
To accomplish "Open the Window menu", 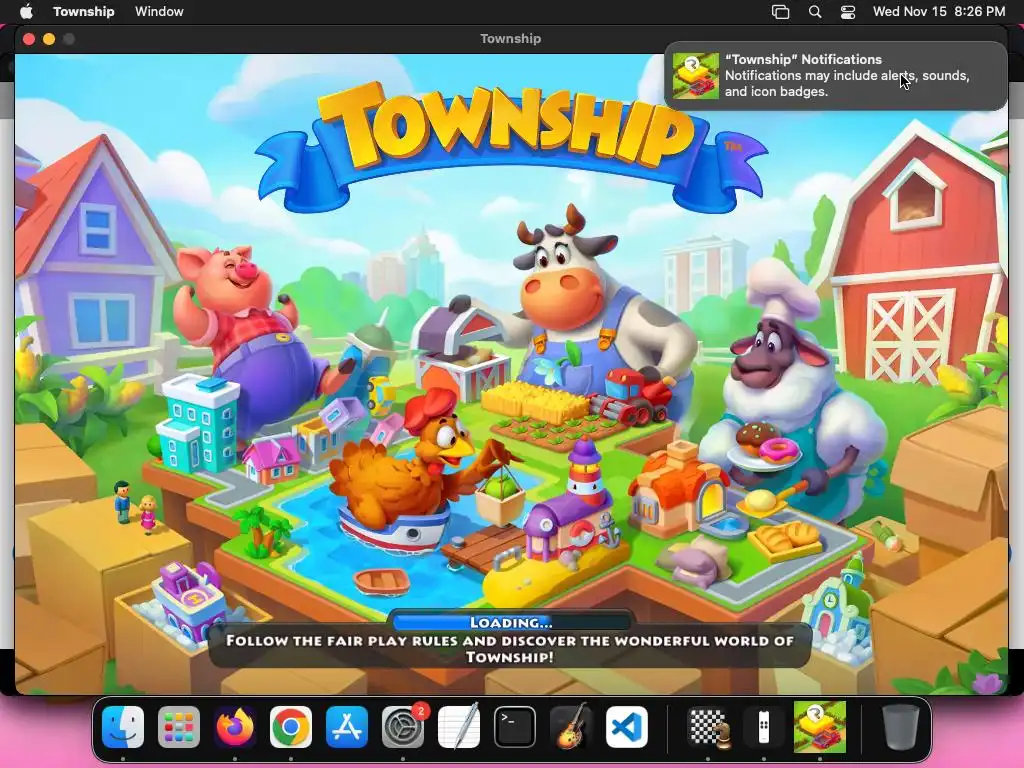I will [159, 11].
